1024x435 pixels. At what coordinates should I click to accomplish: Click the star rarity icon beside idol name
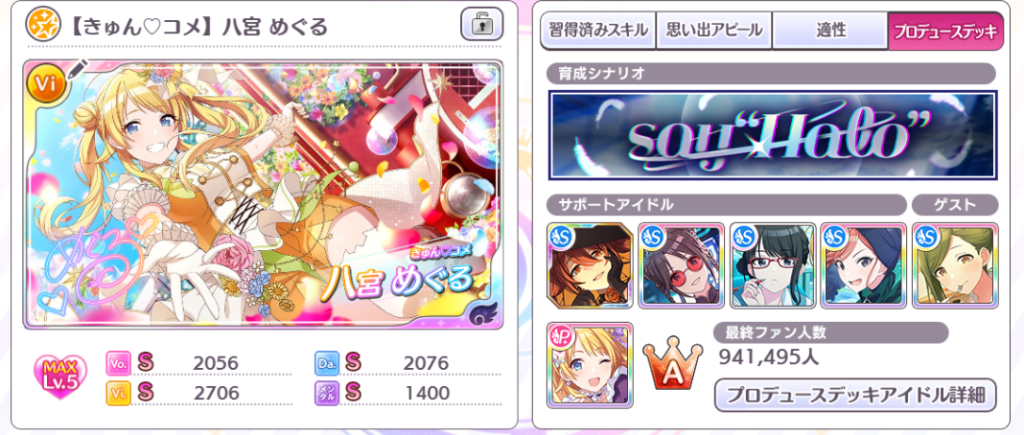42,25
